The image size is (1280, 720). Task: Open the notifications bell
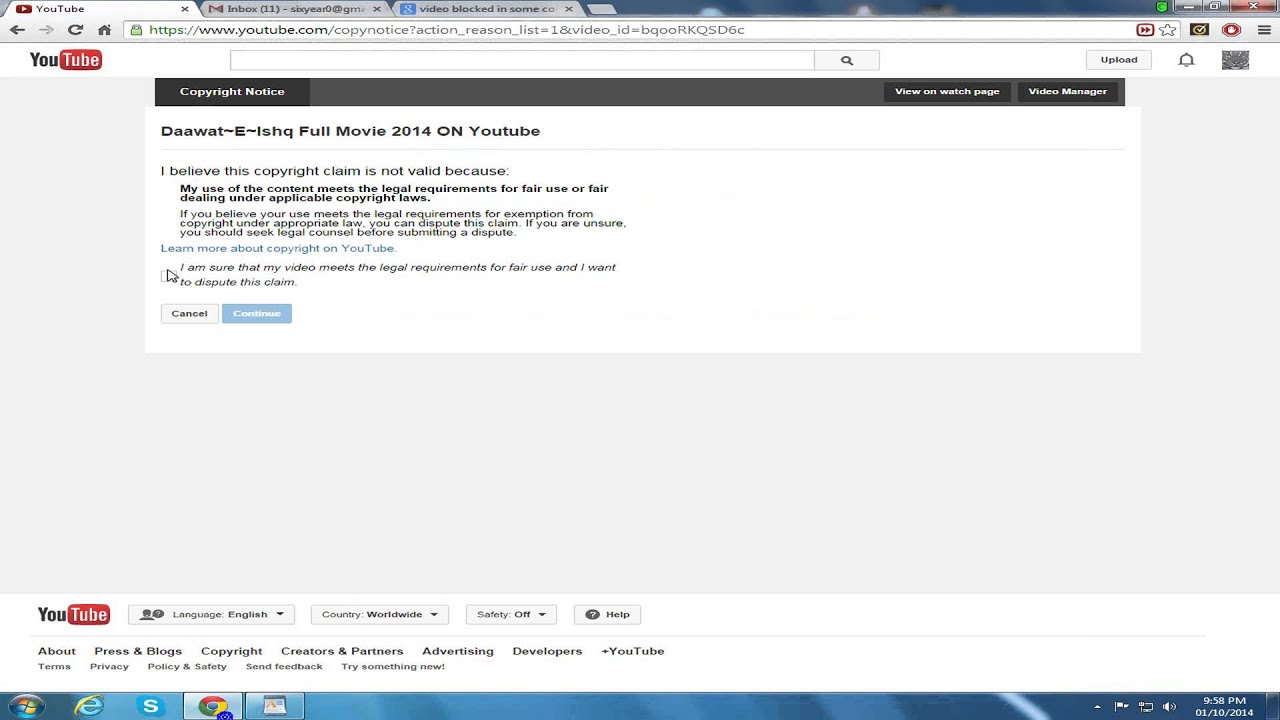pyautogui.click(x=1186, y=60)
